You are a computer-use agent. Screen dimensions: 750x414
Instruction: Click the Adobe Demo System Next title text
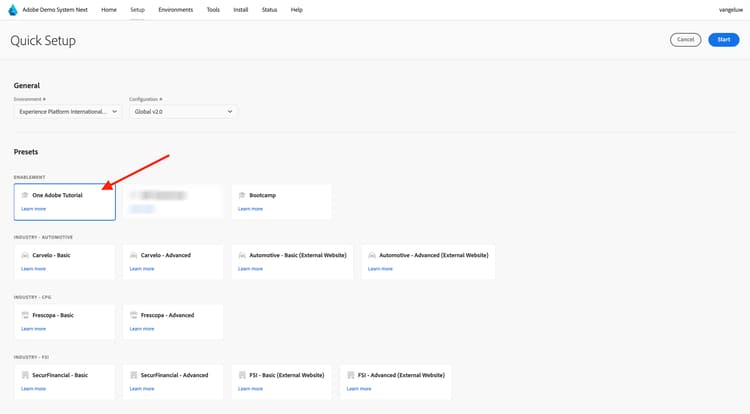click(x=55, y=10)
